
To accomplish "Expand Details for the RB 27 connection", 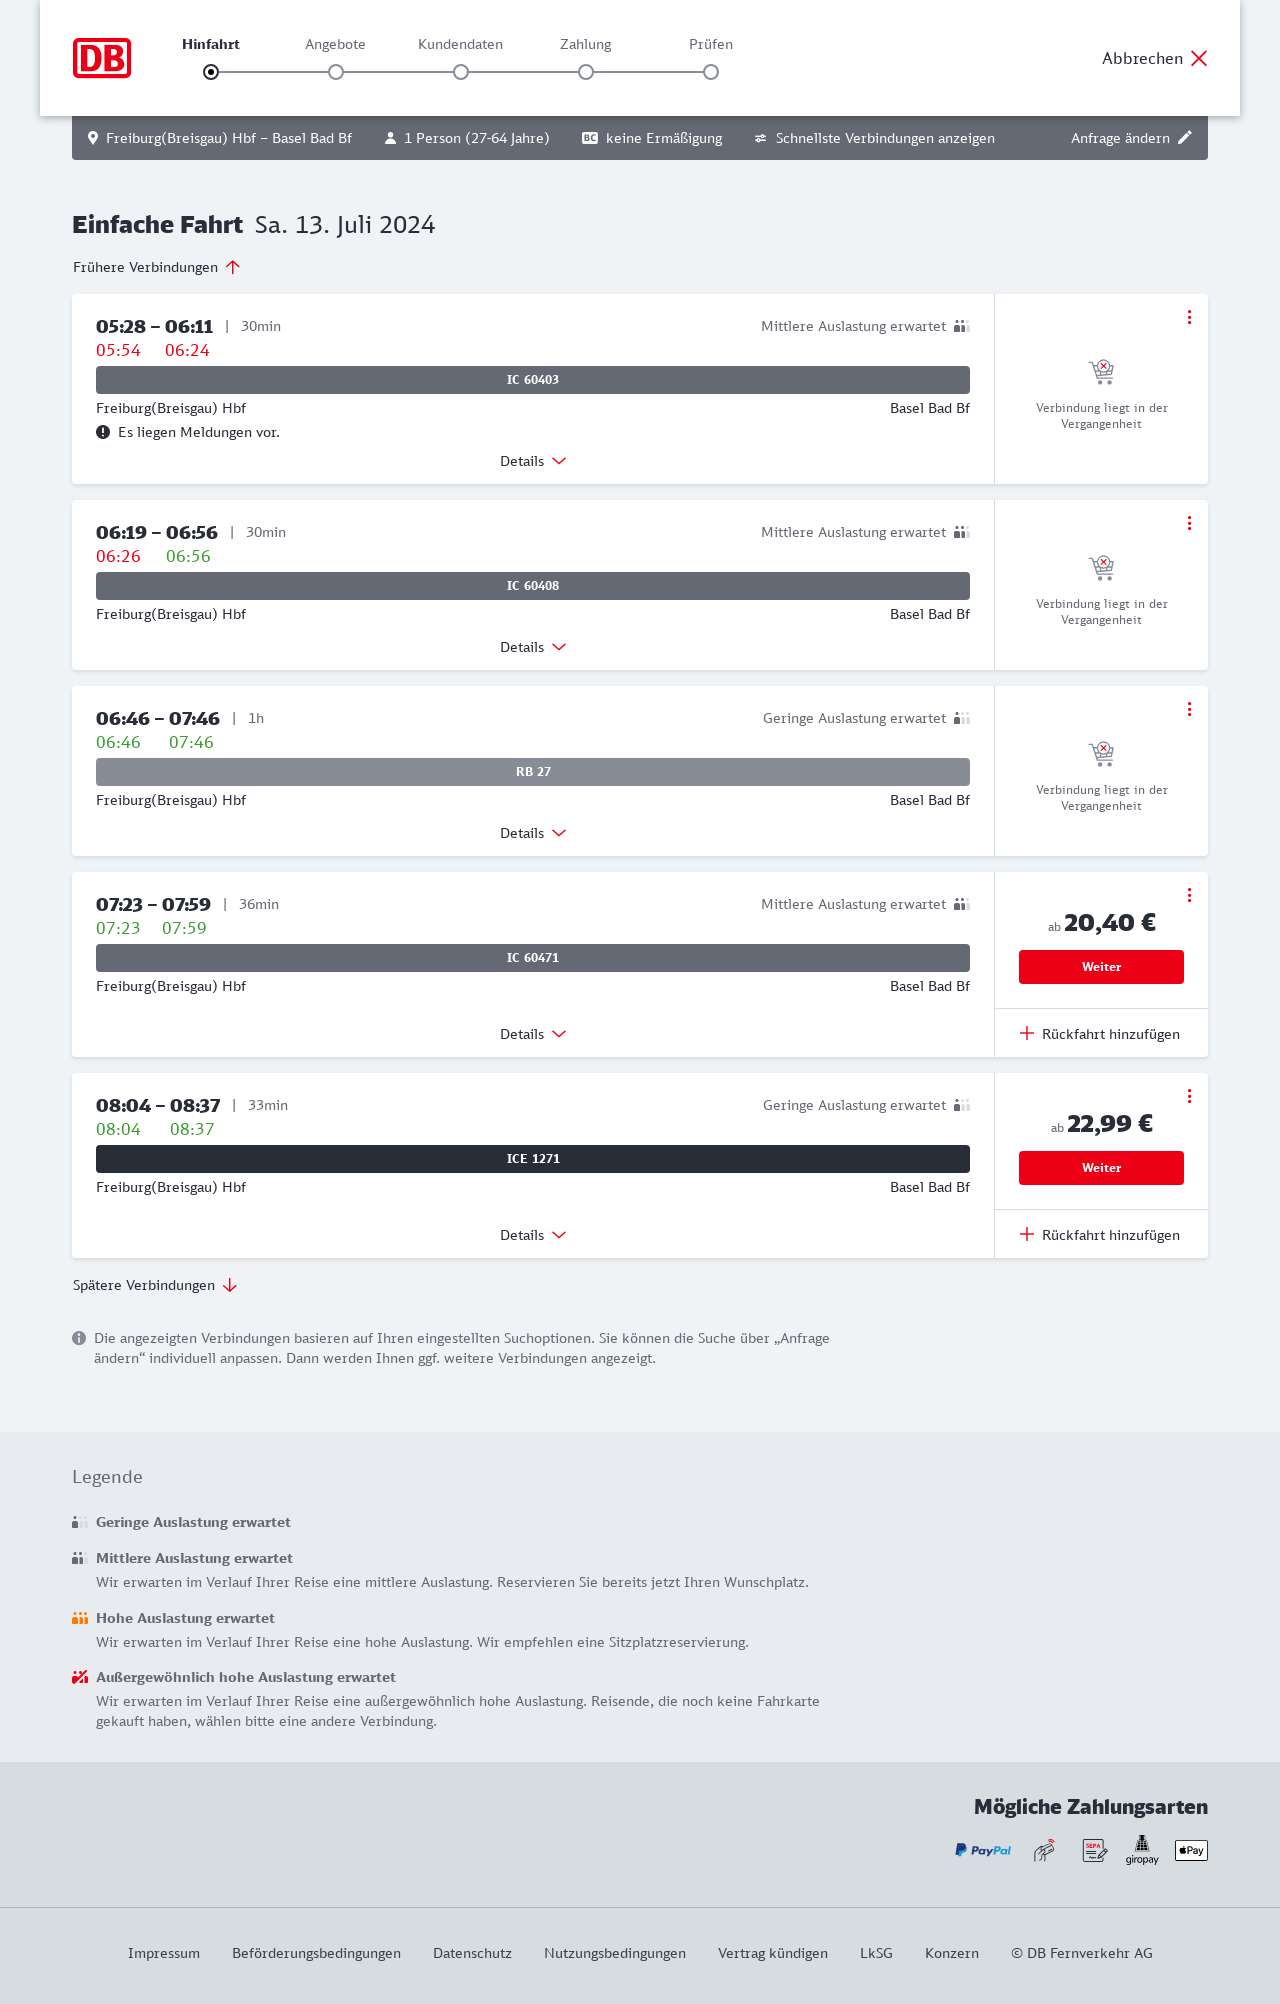I will 533,833.
